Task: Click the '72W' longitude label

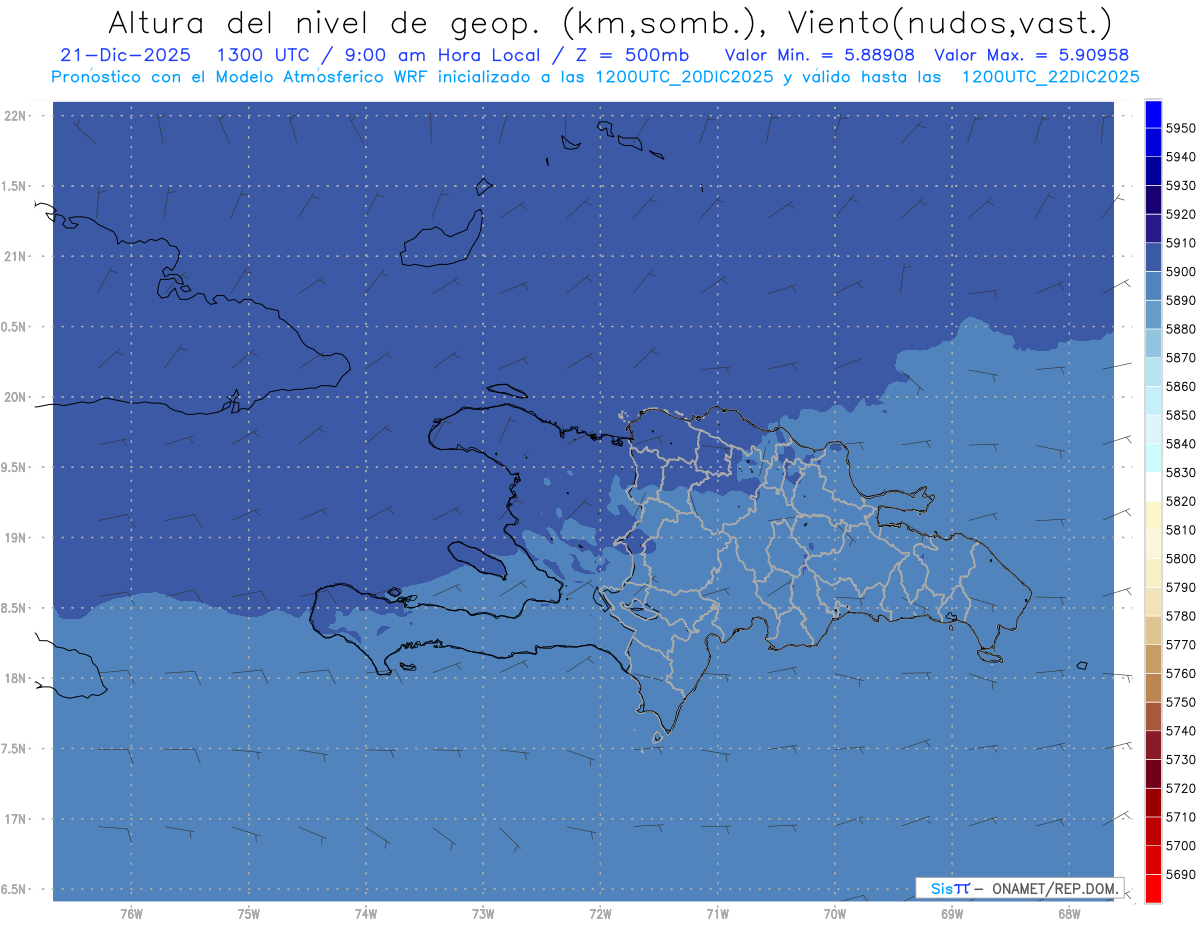Action: (600, 914)
